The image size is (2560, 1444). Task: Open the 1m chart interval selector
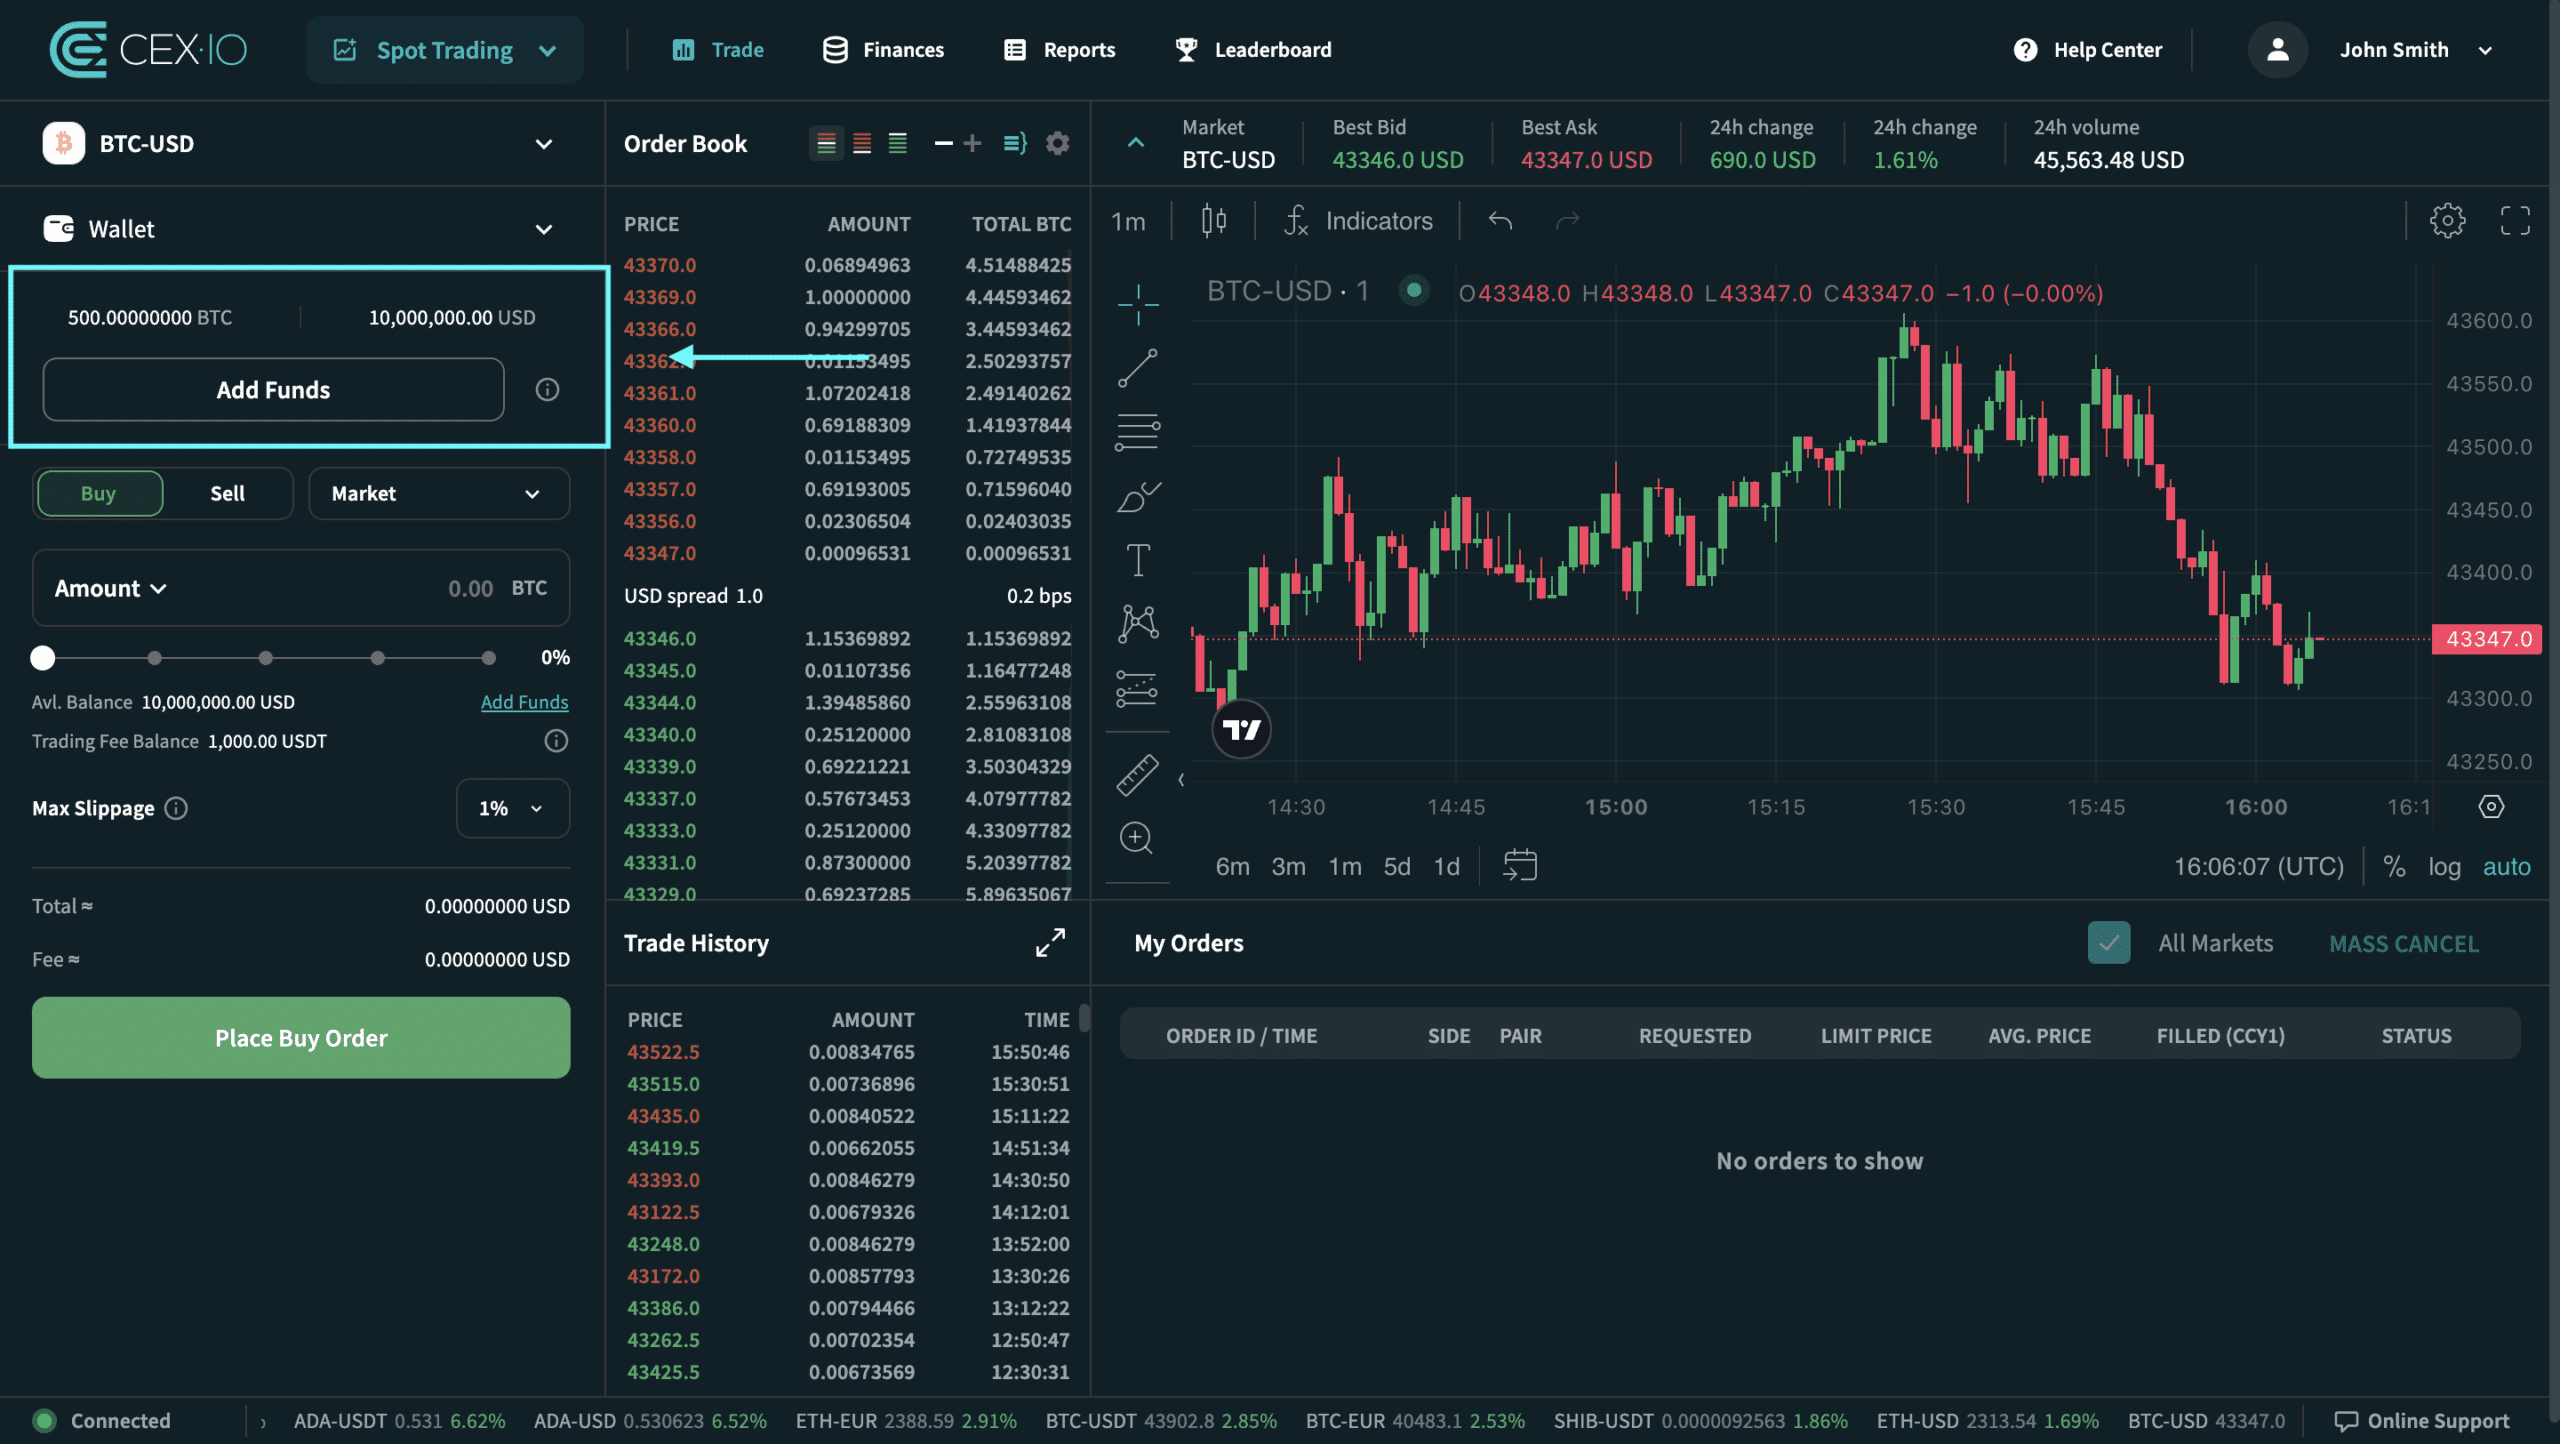pos(1128,221)
